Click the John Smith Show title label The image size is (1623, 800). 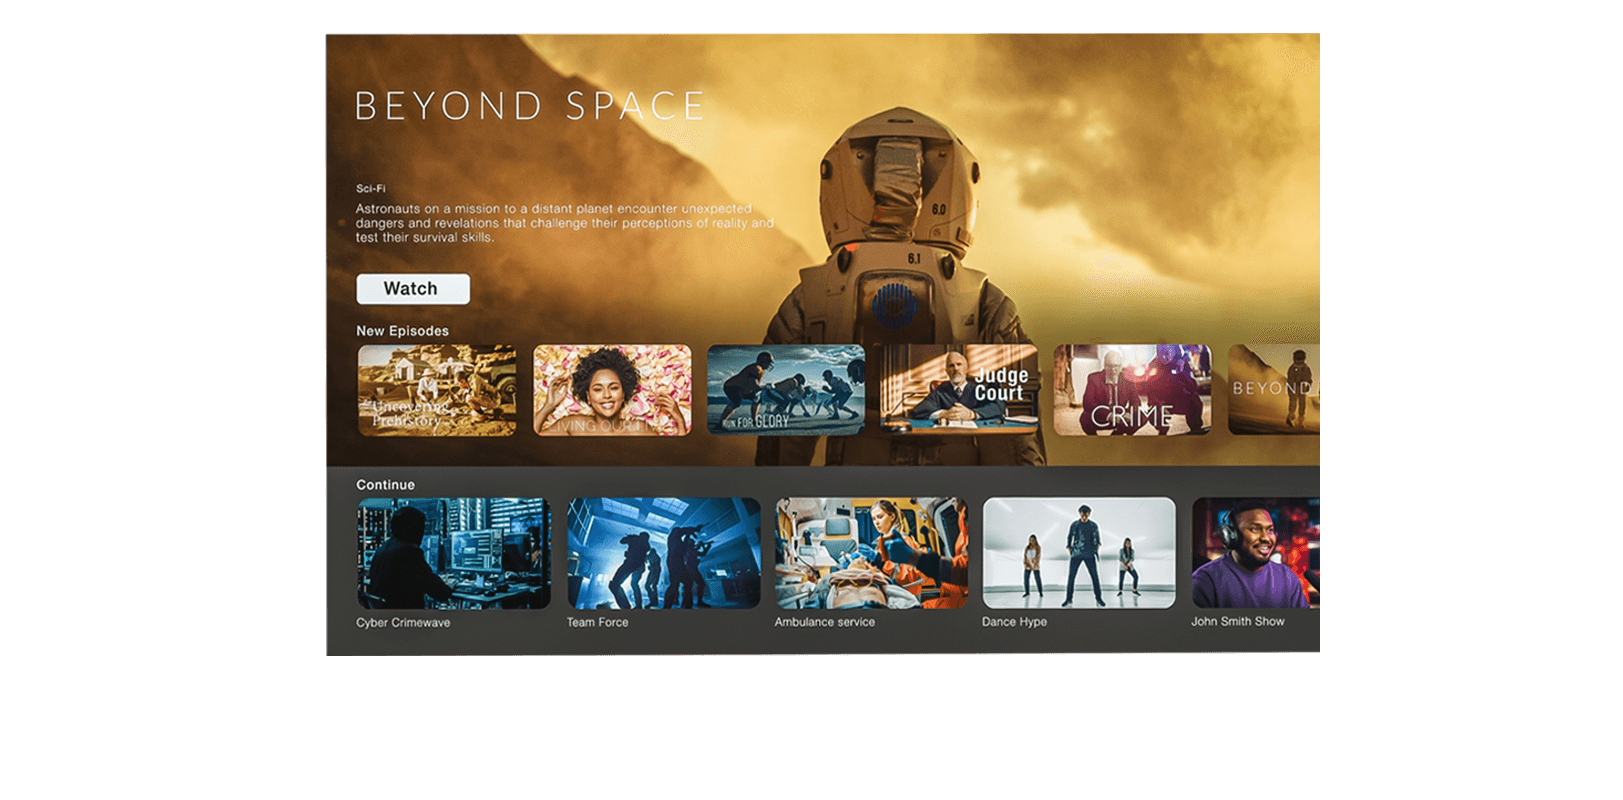point(1237,621)
